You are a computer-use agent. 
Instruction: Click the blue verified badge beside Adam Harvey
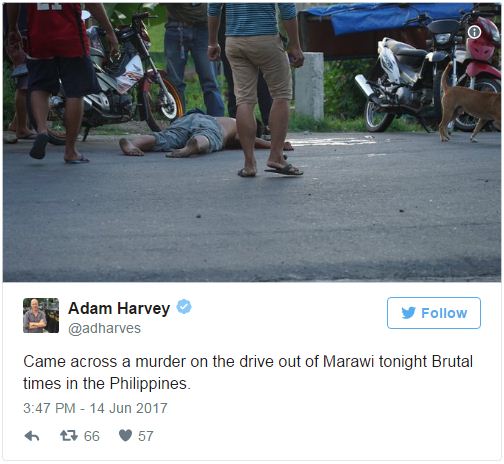[x=184, y=307]
